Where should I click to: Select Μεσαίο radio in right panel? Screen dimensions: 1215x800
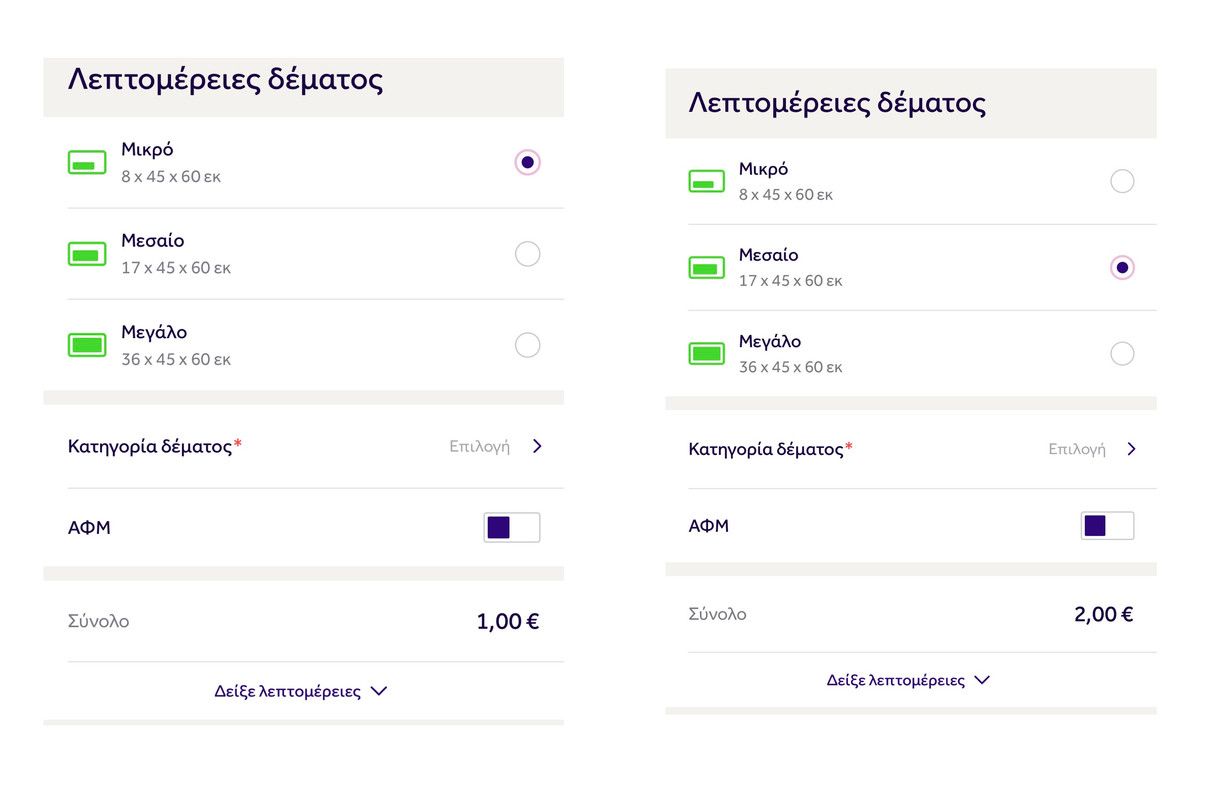(1122, 267)
